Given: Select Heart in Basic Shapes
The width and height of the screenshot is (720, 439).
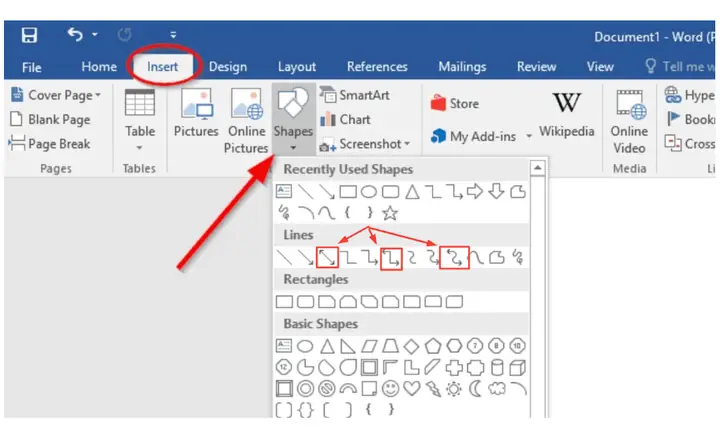Looking at the screenshot, I should click(x=411, y=388).
